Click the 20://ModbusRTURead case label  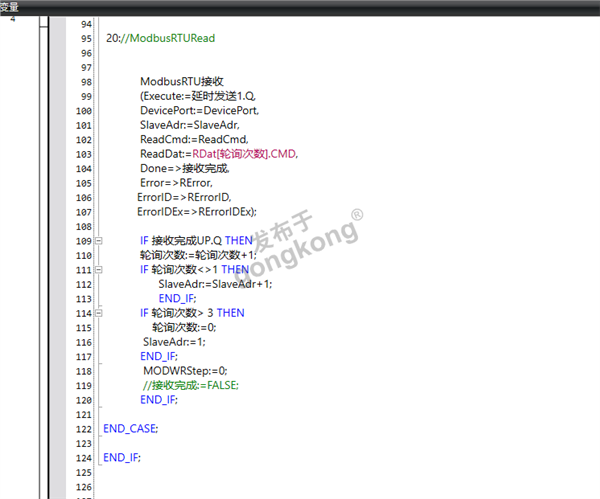point(160,38)
